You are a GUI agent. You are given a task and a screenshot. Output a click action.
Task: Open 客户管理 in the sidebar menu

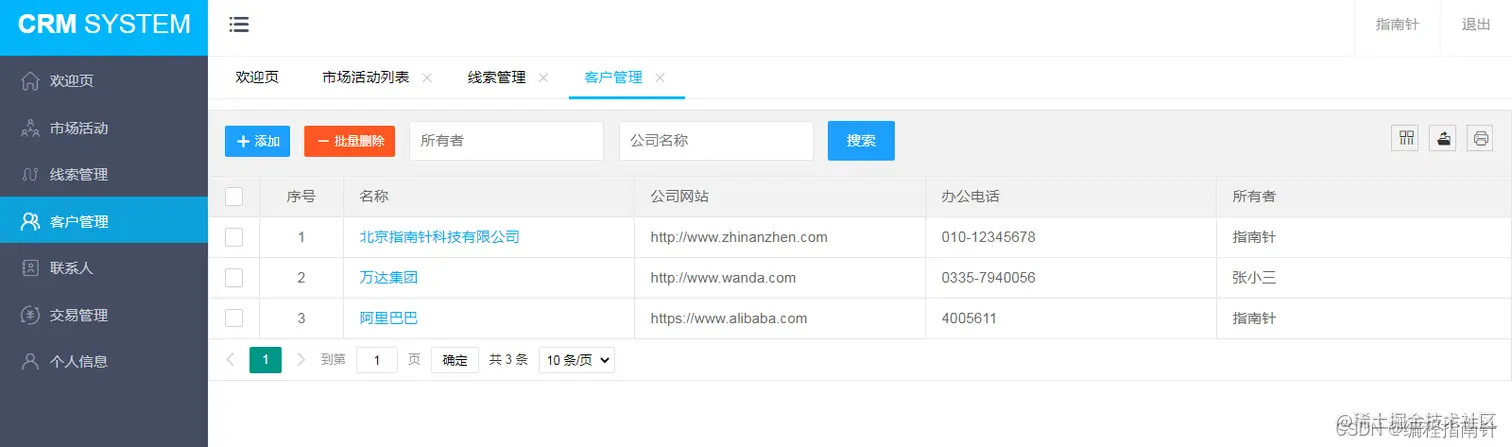[x=104, y=221]
